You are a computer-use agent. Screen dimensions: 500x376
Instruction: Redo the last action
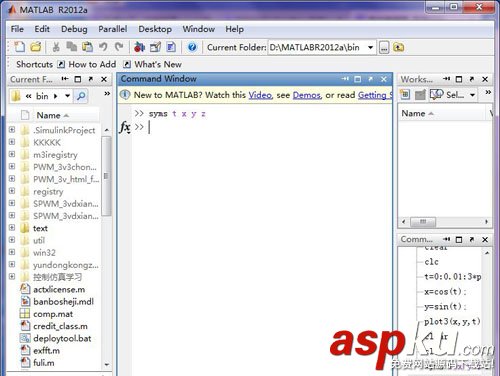coord(119,47)
